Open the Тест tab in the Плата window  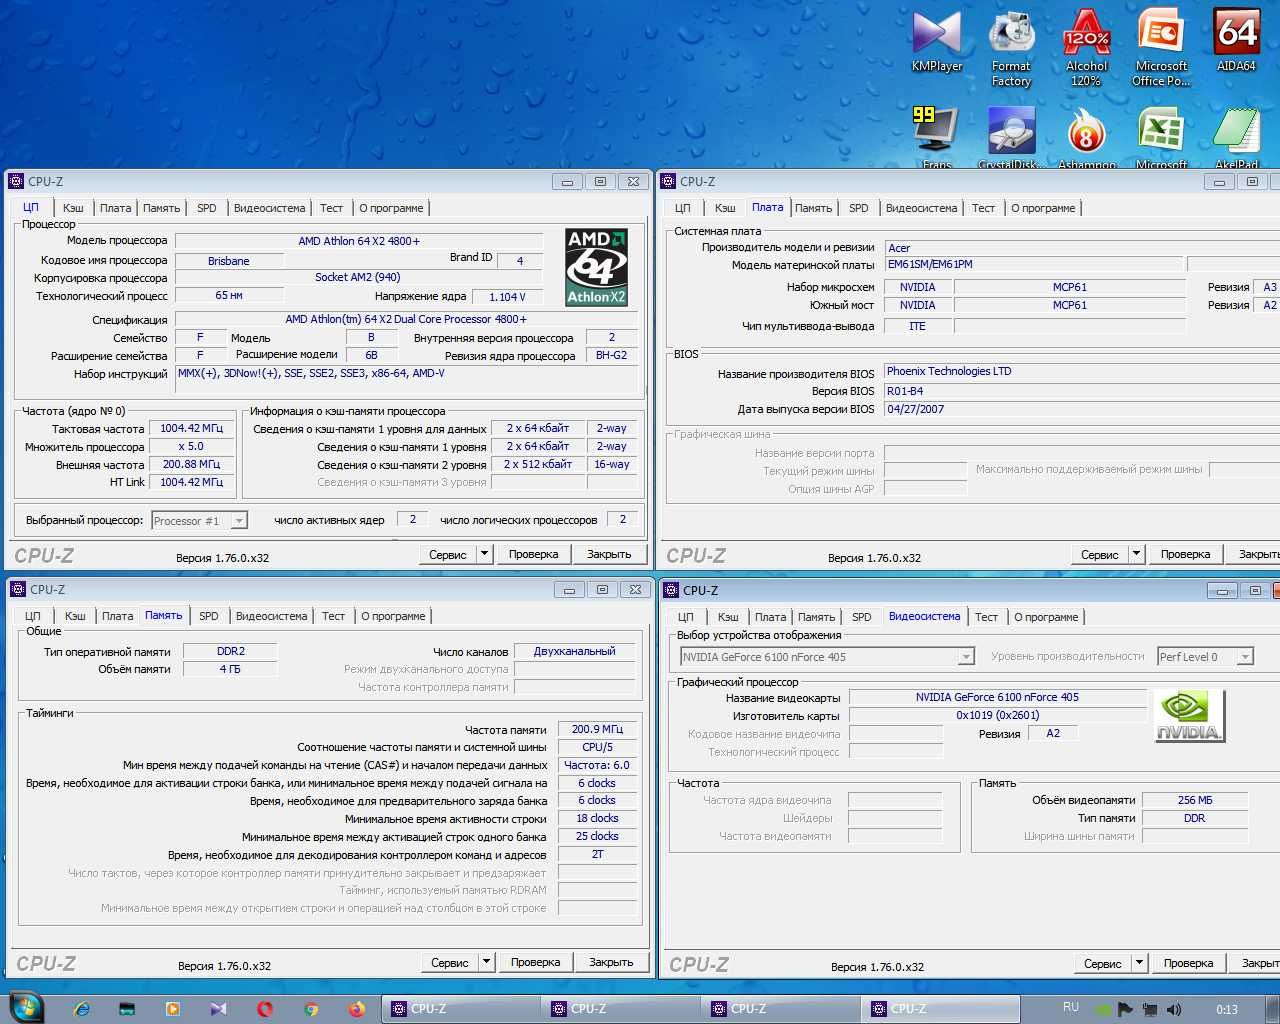(983, 208)
